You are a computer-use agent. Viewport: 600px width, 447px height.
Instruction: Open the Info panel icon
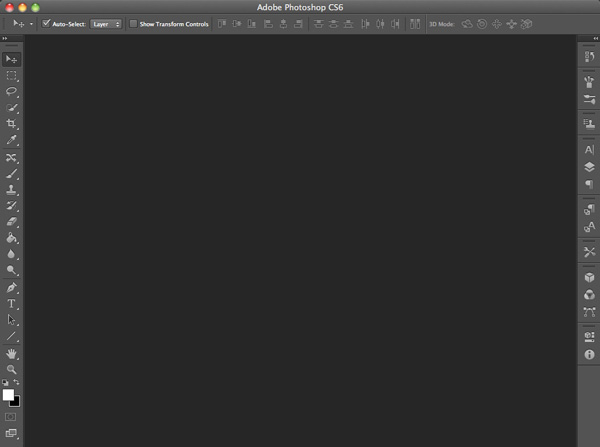(589, 354)
